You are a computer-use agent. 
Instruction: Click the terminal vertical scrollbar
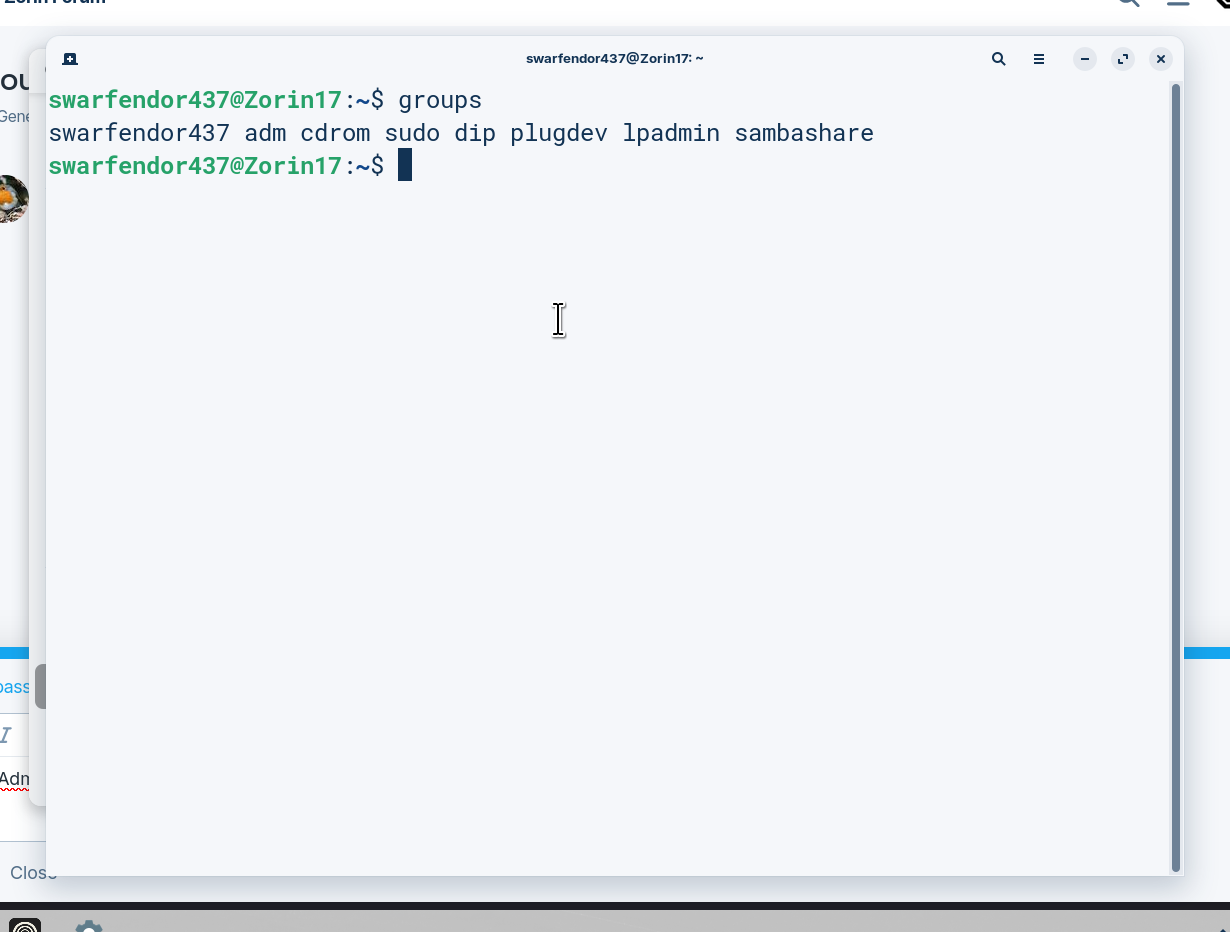1176,478
